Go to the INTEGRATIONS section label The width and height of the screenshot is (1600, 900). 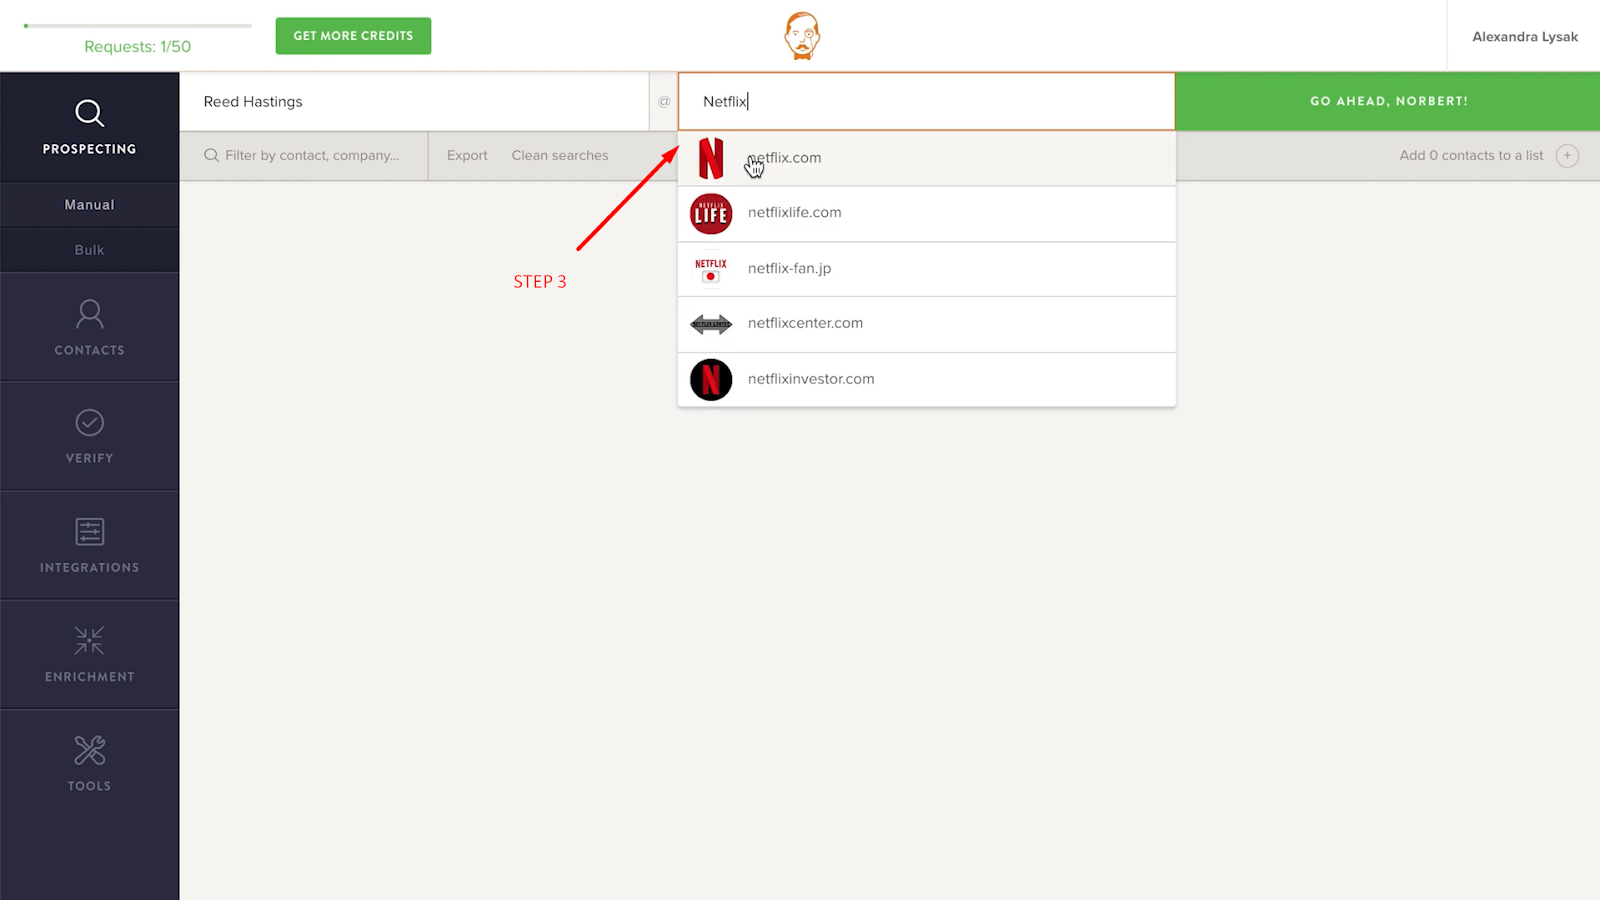[x=89, y=567]
